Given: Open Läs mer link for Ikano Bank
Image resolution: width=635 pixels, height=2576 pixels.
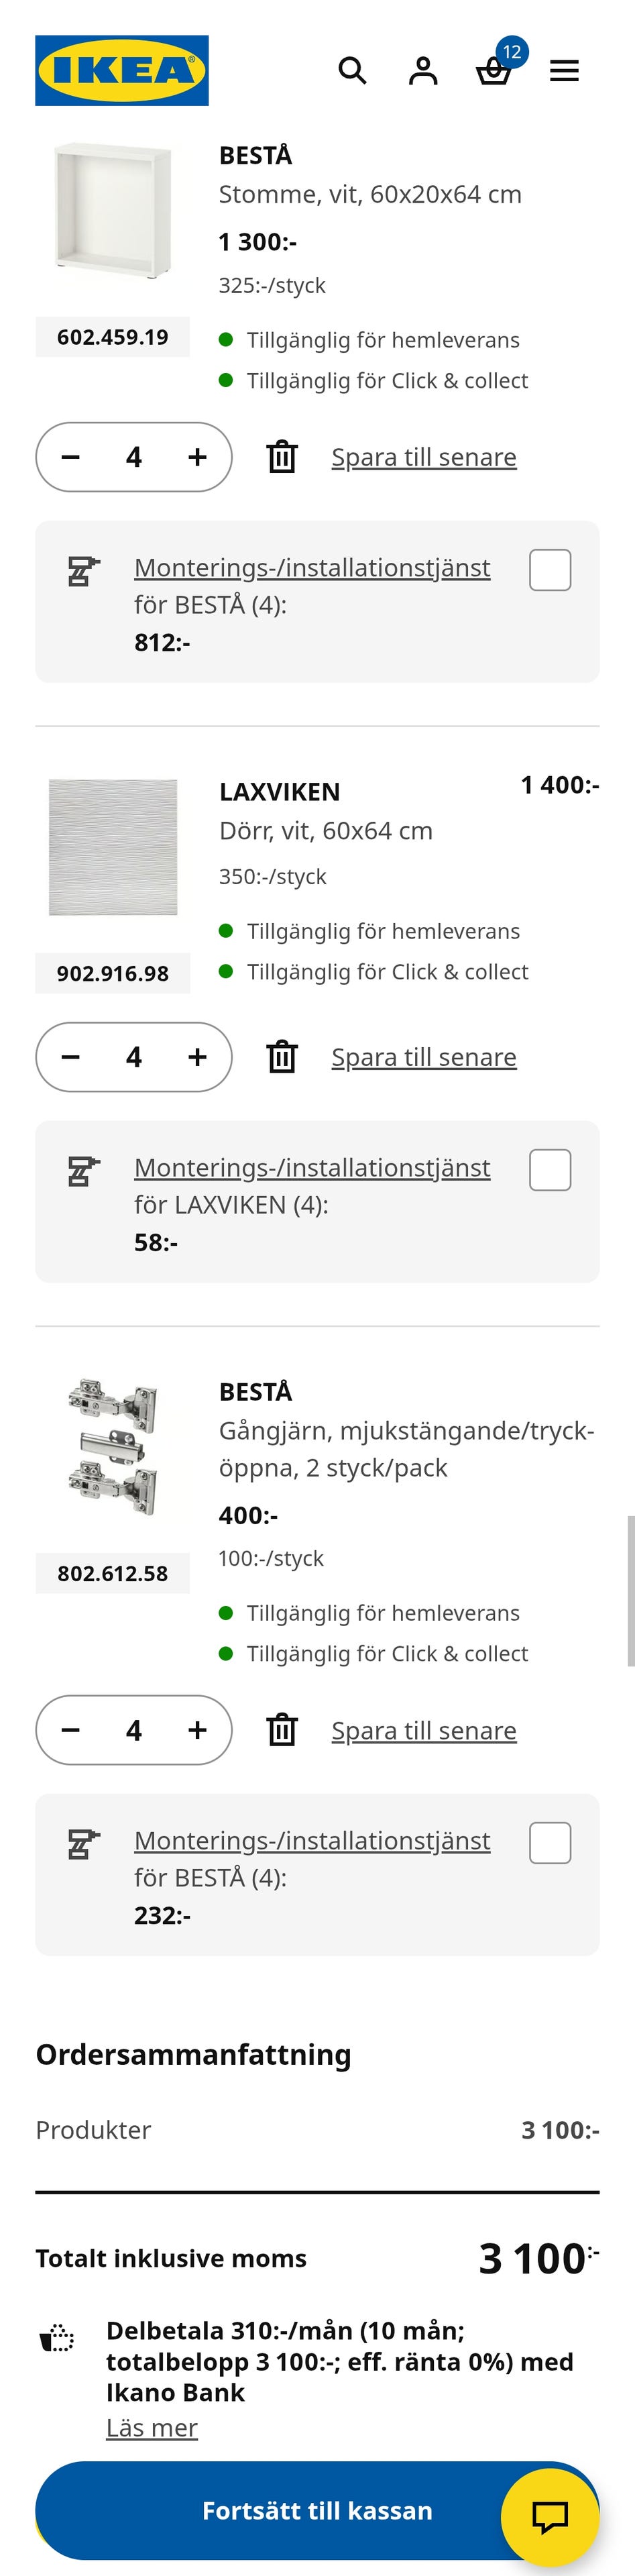Looking at the screenshot, I should pos(152,2427).
